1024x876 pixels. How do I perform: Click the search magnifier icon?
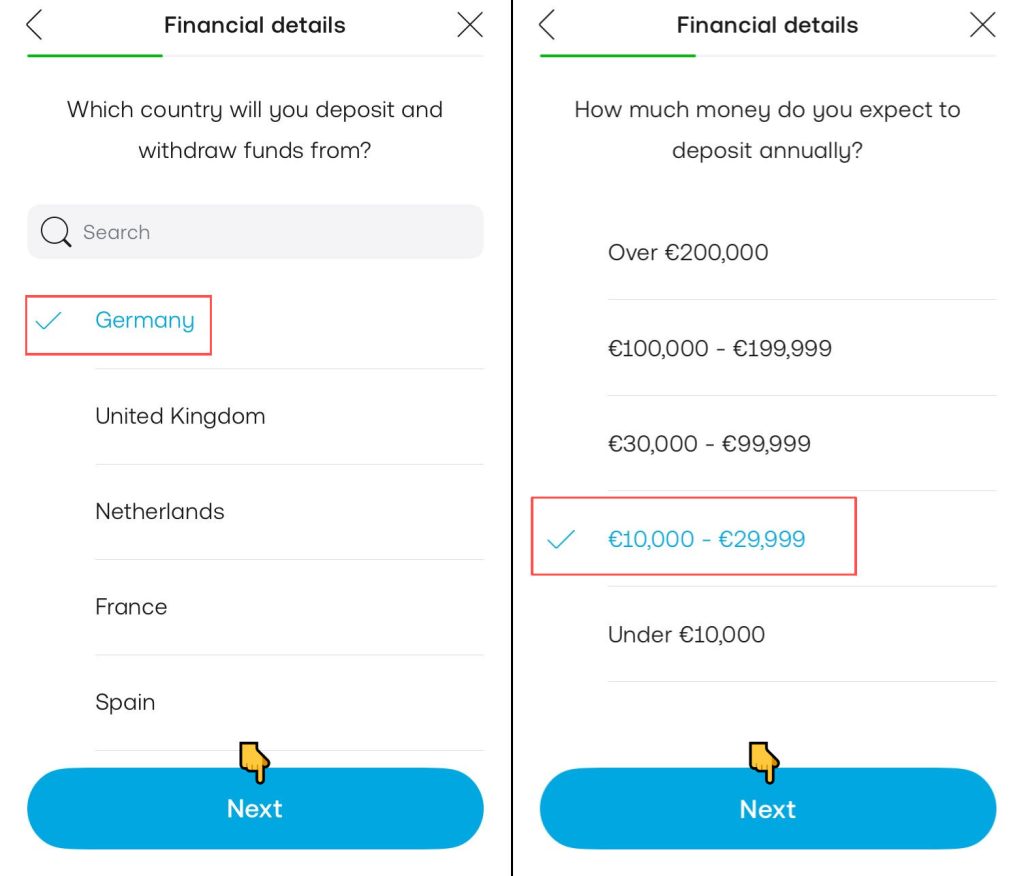(55, 232)
